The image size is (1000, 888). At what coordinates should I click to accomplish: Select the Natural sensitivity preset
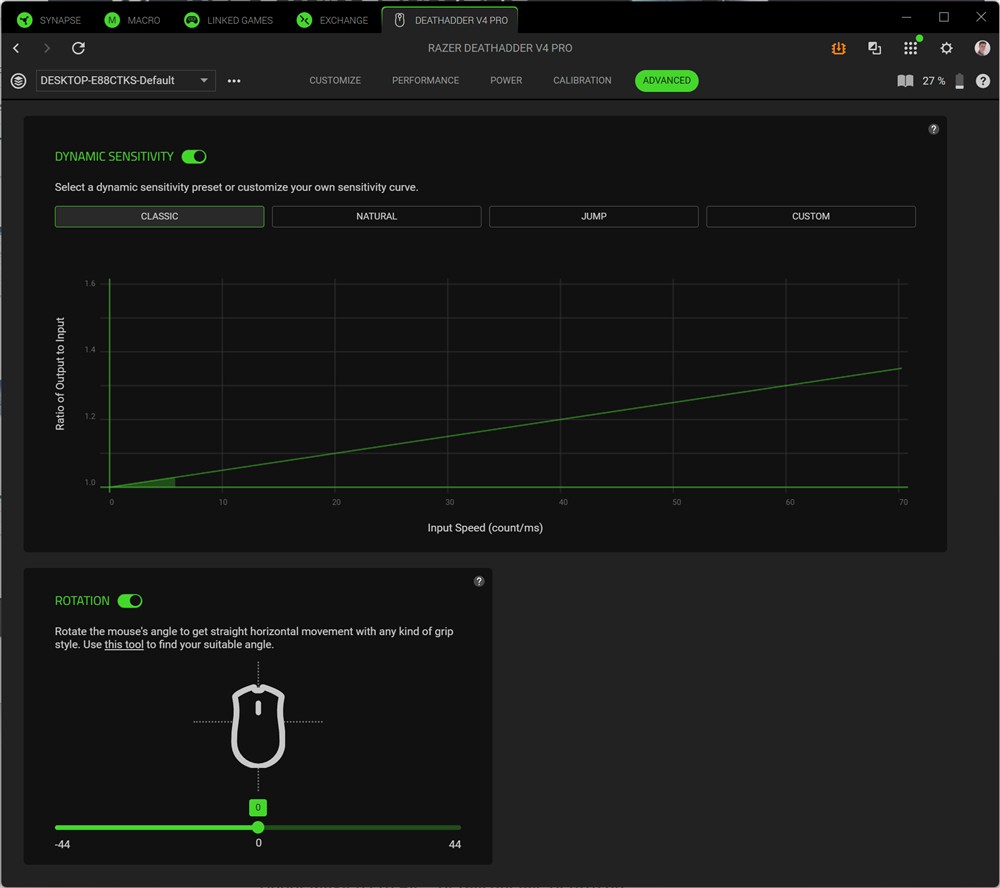376,216
